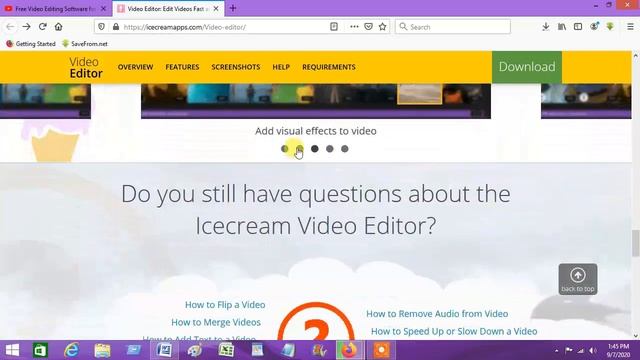Click the taskbar clock 1:45 PM
Screen dimensions: 640x360
tap(618, 351)
